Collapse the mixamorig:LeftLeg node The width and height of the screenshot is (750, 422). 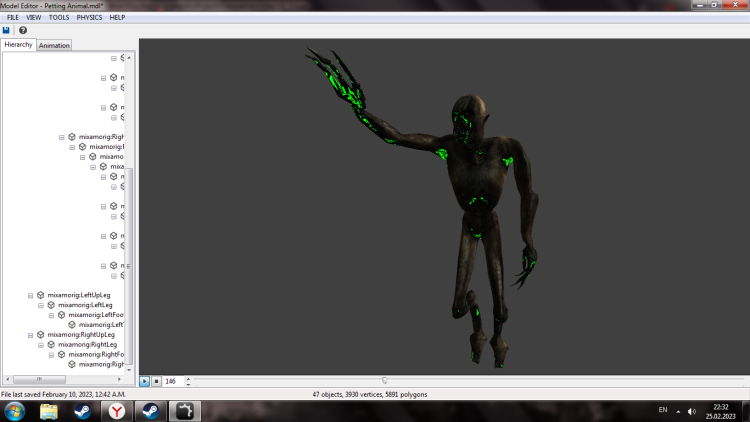(39, 305)
